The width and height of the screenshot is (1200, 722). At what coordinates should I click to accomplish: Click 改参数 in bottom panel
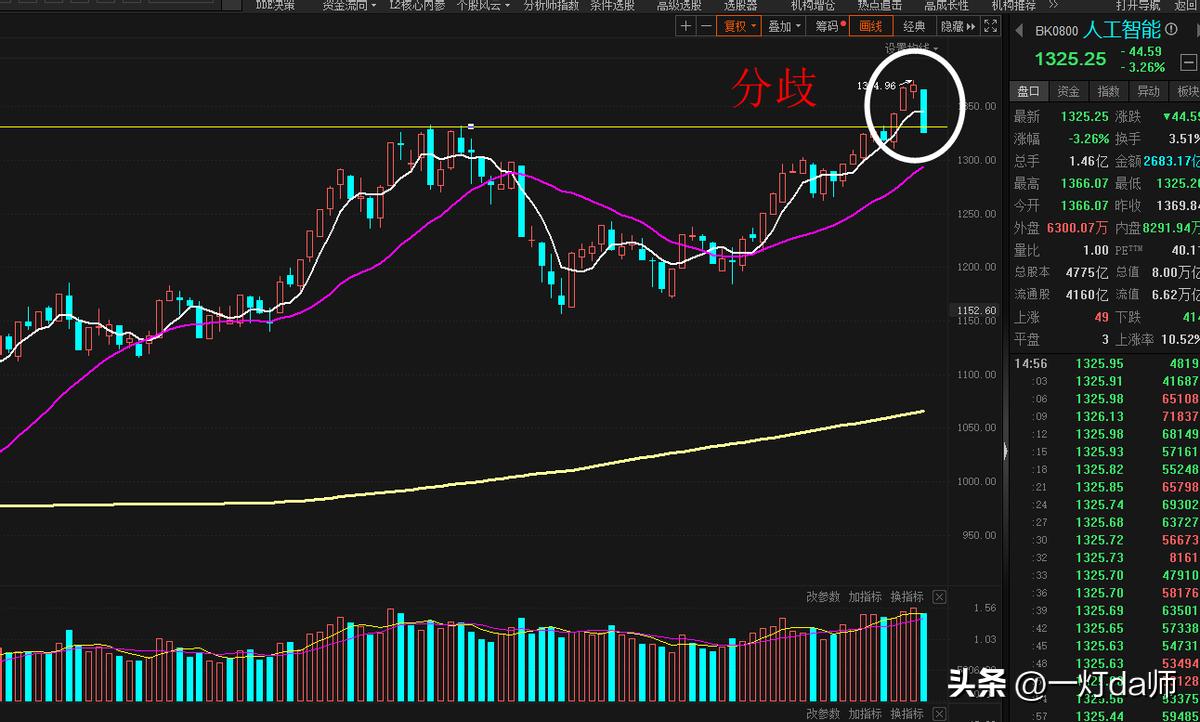click(x=824, y=714)
